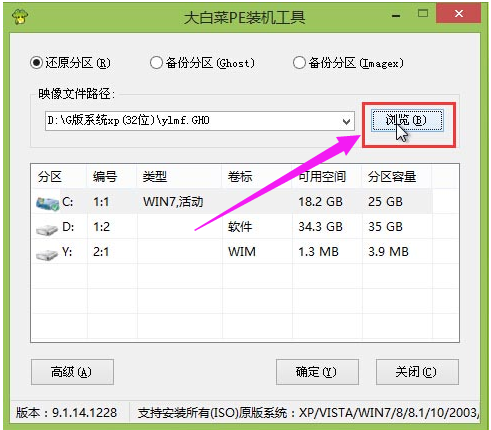Sort by the 分区 column header
The height and width of the screenshot is (430, 491).
point(59,176)
